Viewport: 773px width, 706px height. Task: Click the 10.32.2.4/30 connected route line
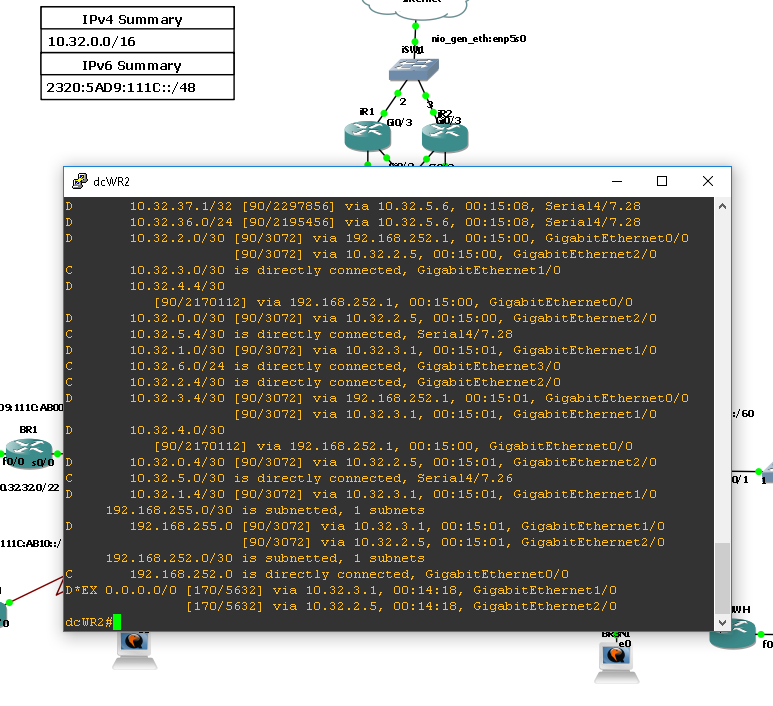(313, 382)
